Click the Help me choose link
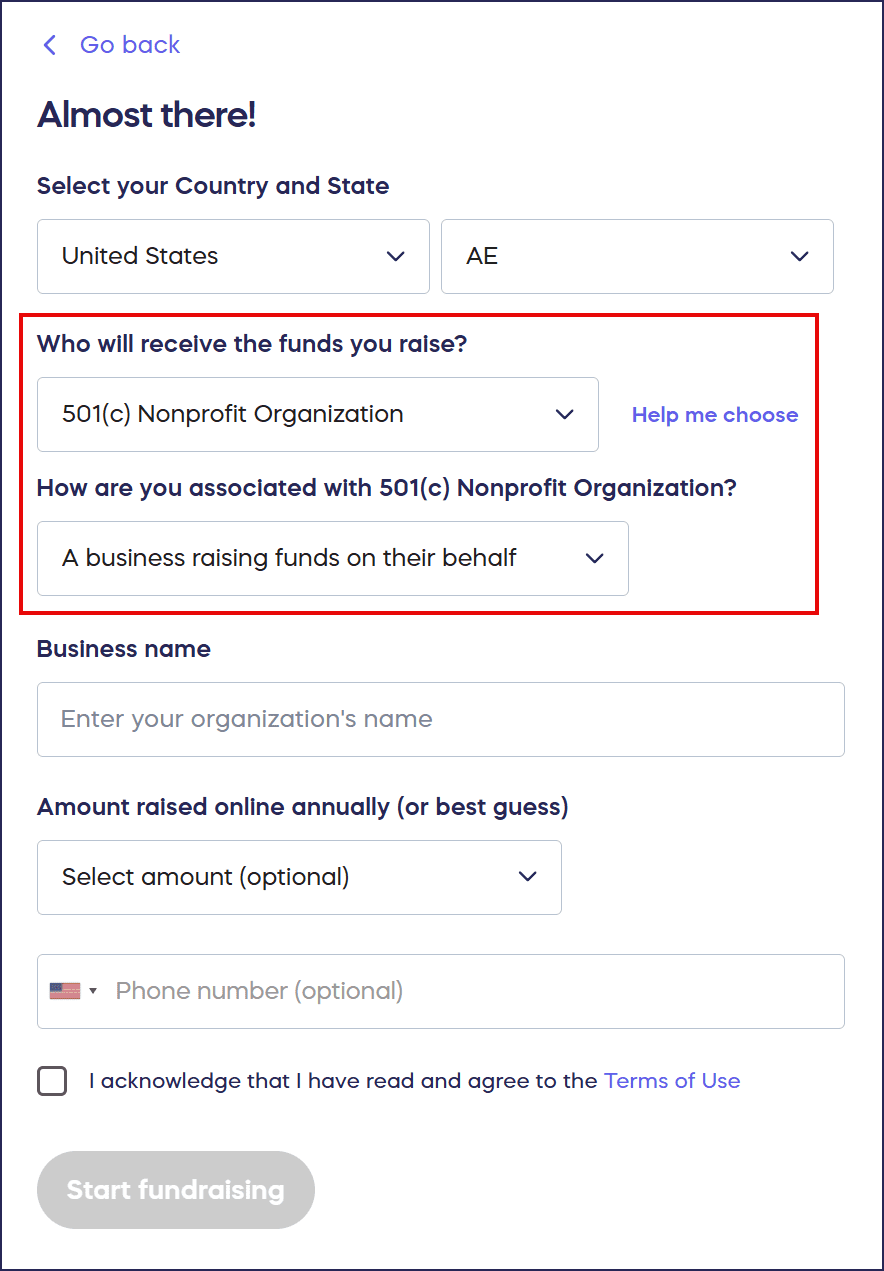Screen dimensions: 884x1271 point(714,415)
